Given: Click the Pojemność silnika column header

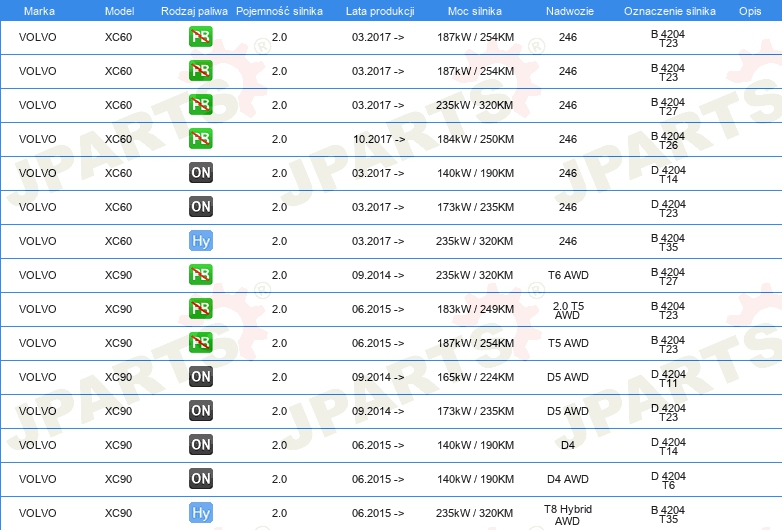Looking at the screenshot, I should click(x=279, y=11).
